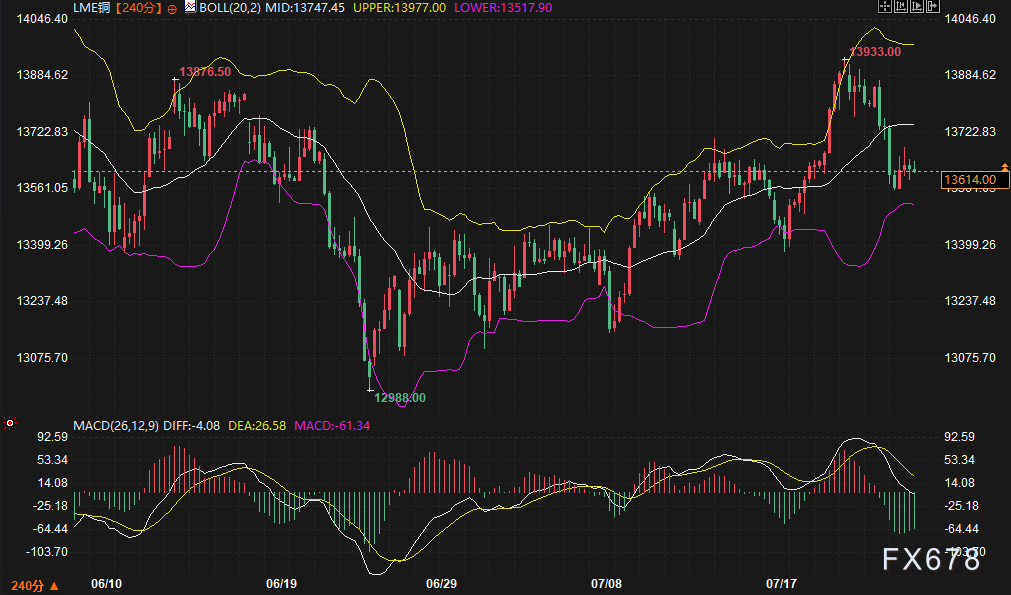The width and height of the screenshot is (1011, 595).
Task: Click the 07/17 date on time axis
Action: coord(781,583)
